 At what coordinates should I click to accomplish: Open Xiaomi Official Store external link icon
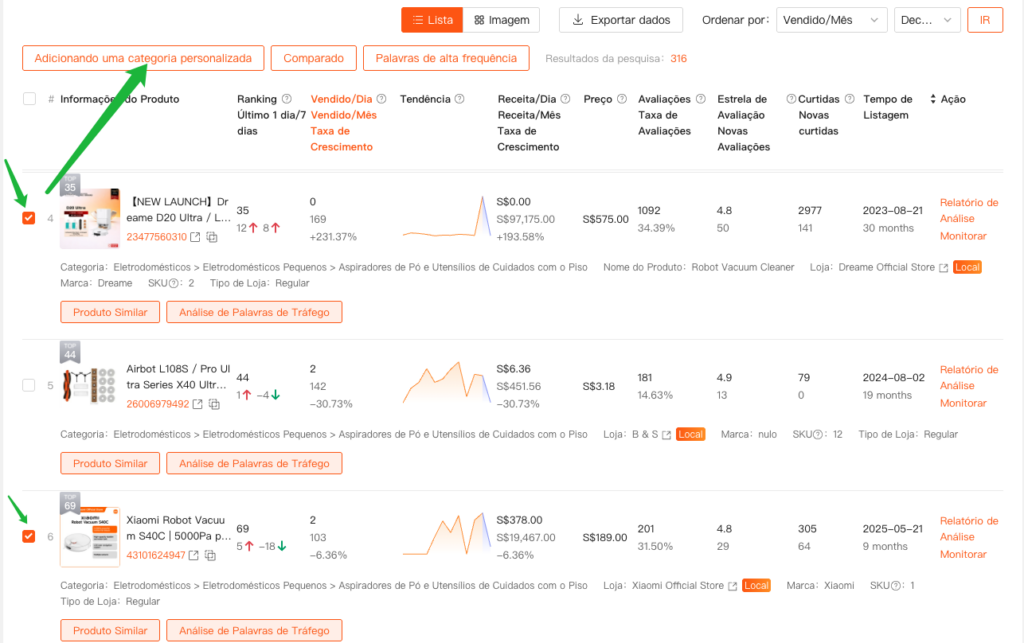(733, 586)
